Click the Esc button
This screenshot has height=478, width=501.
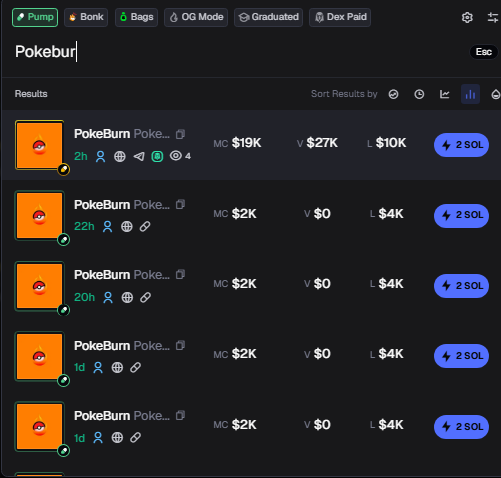484,52
